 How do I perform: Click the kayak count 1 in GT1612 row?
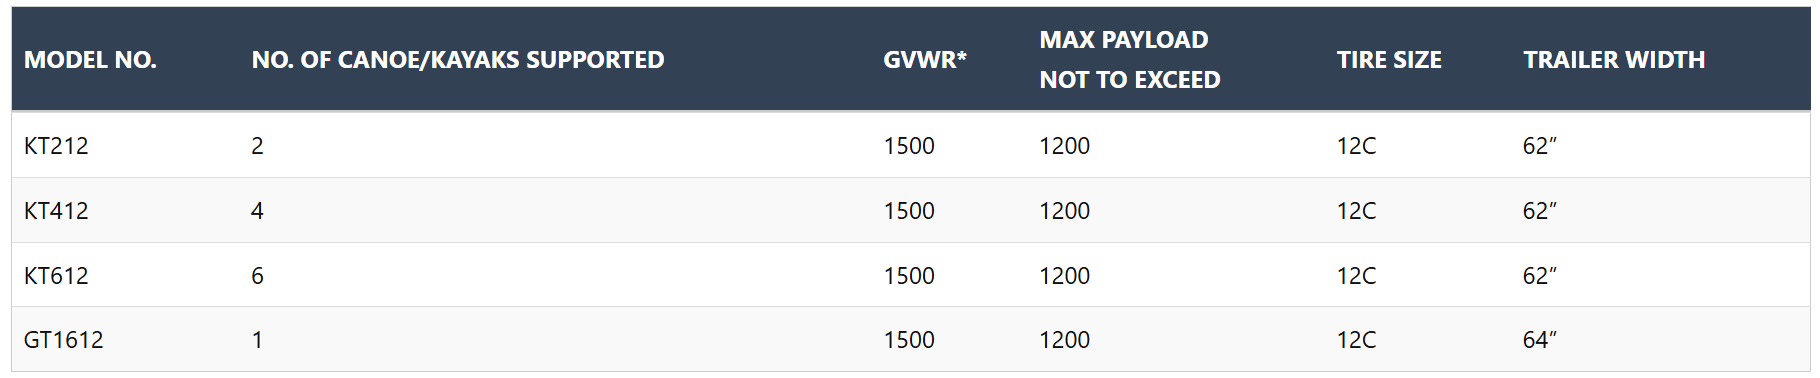pyautogui.click(x=257, y=340)
